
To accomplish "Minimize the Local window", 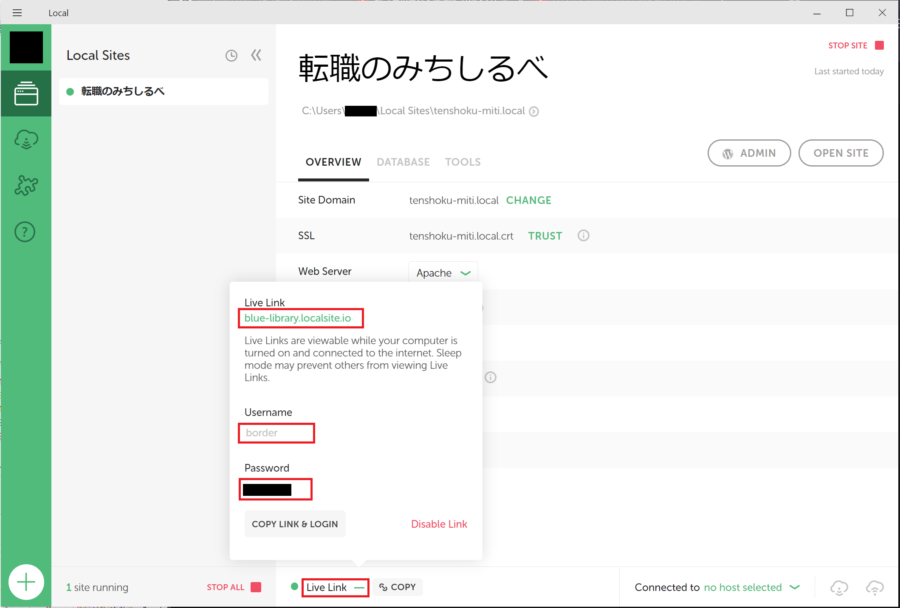I will 817,13.
